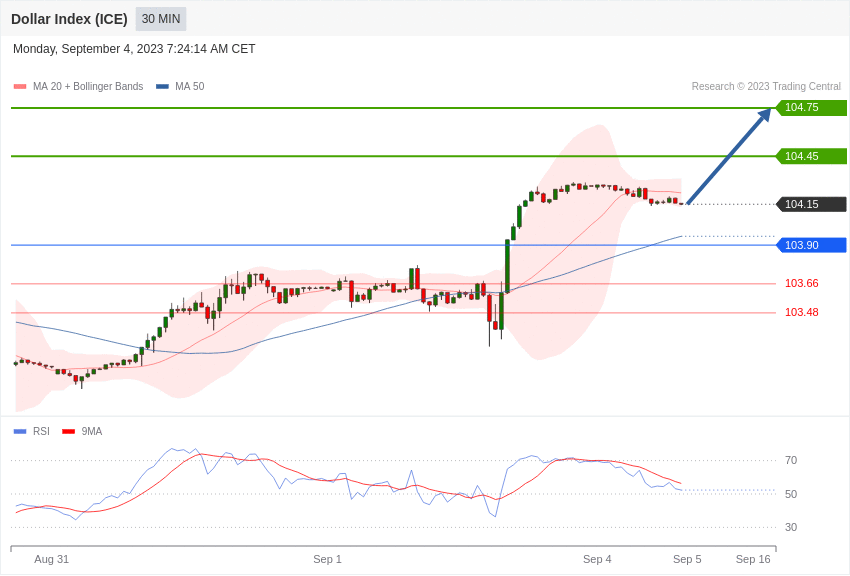The image size is (850, 576).
Task: Click the 104.75 green target price label
Action: point(811,107)
